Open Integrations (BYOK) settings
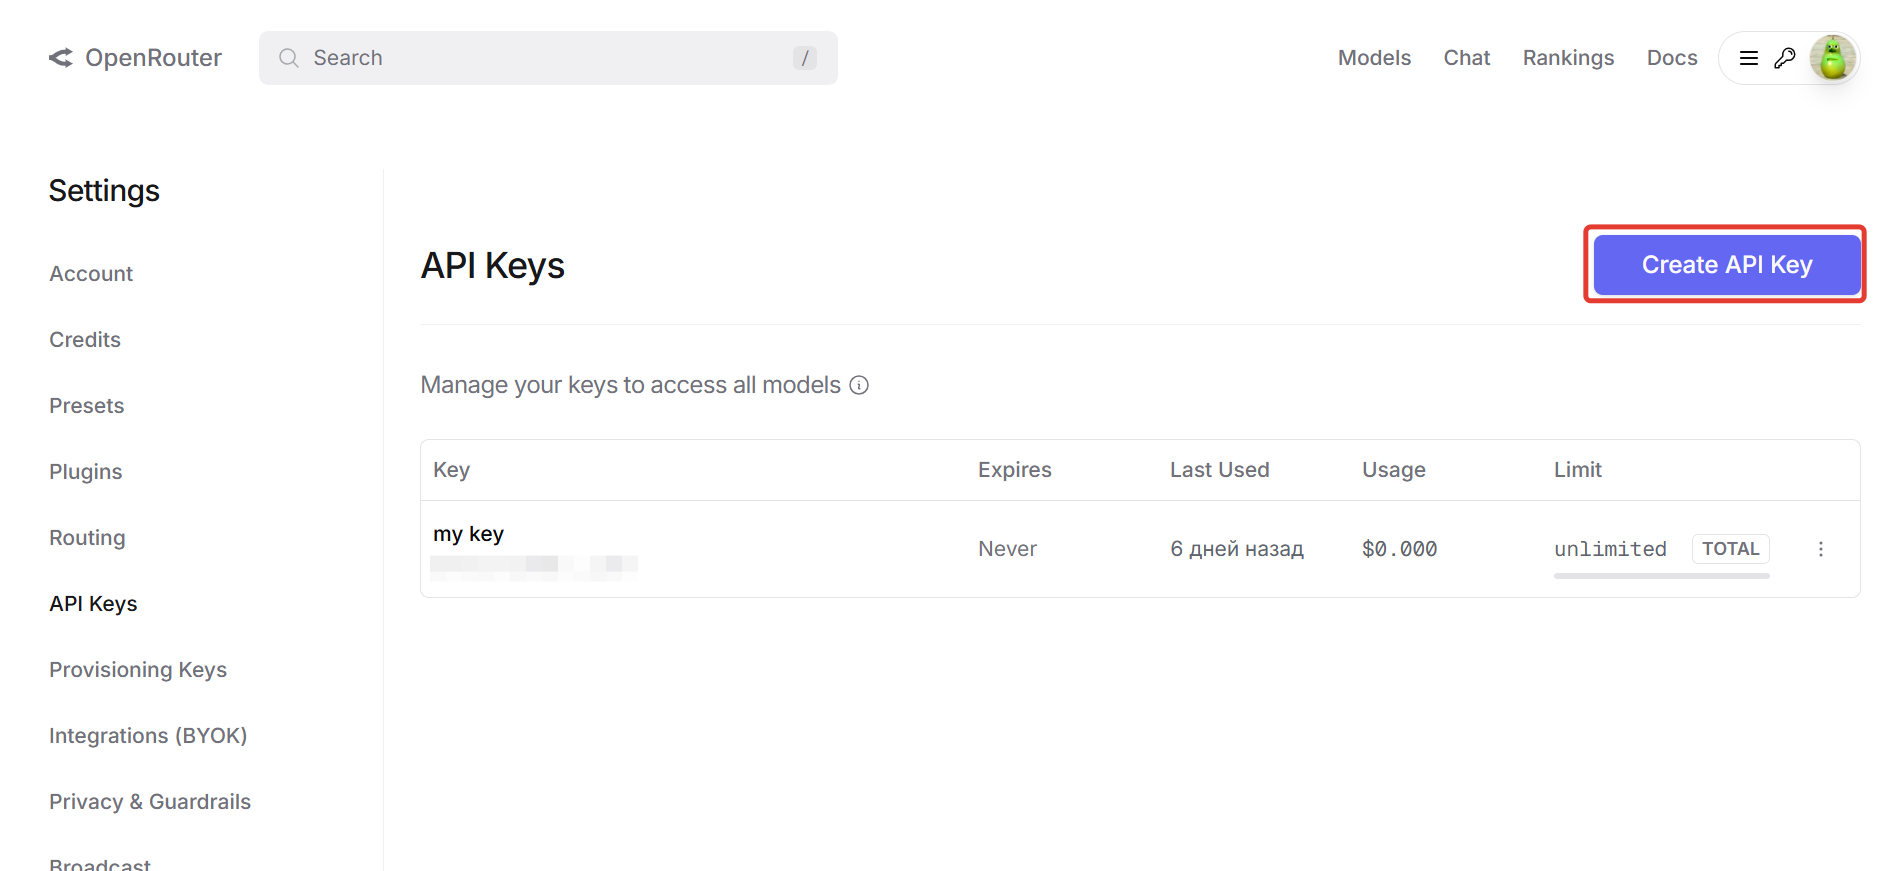The image size is (1894, 871). (148, 736)
